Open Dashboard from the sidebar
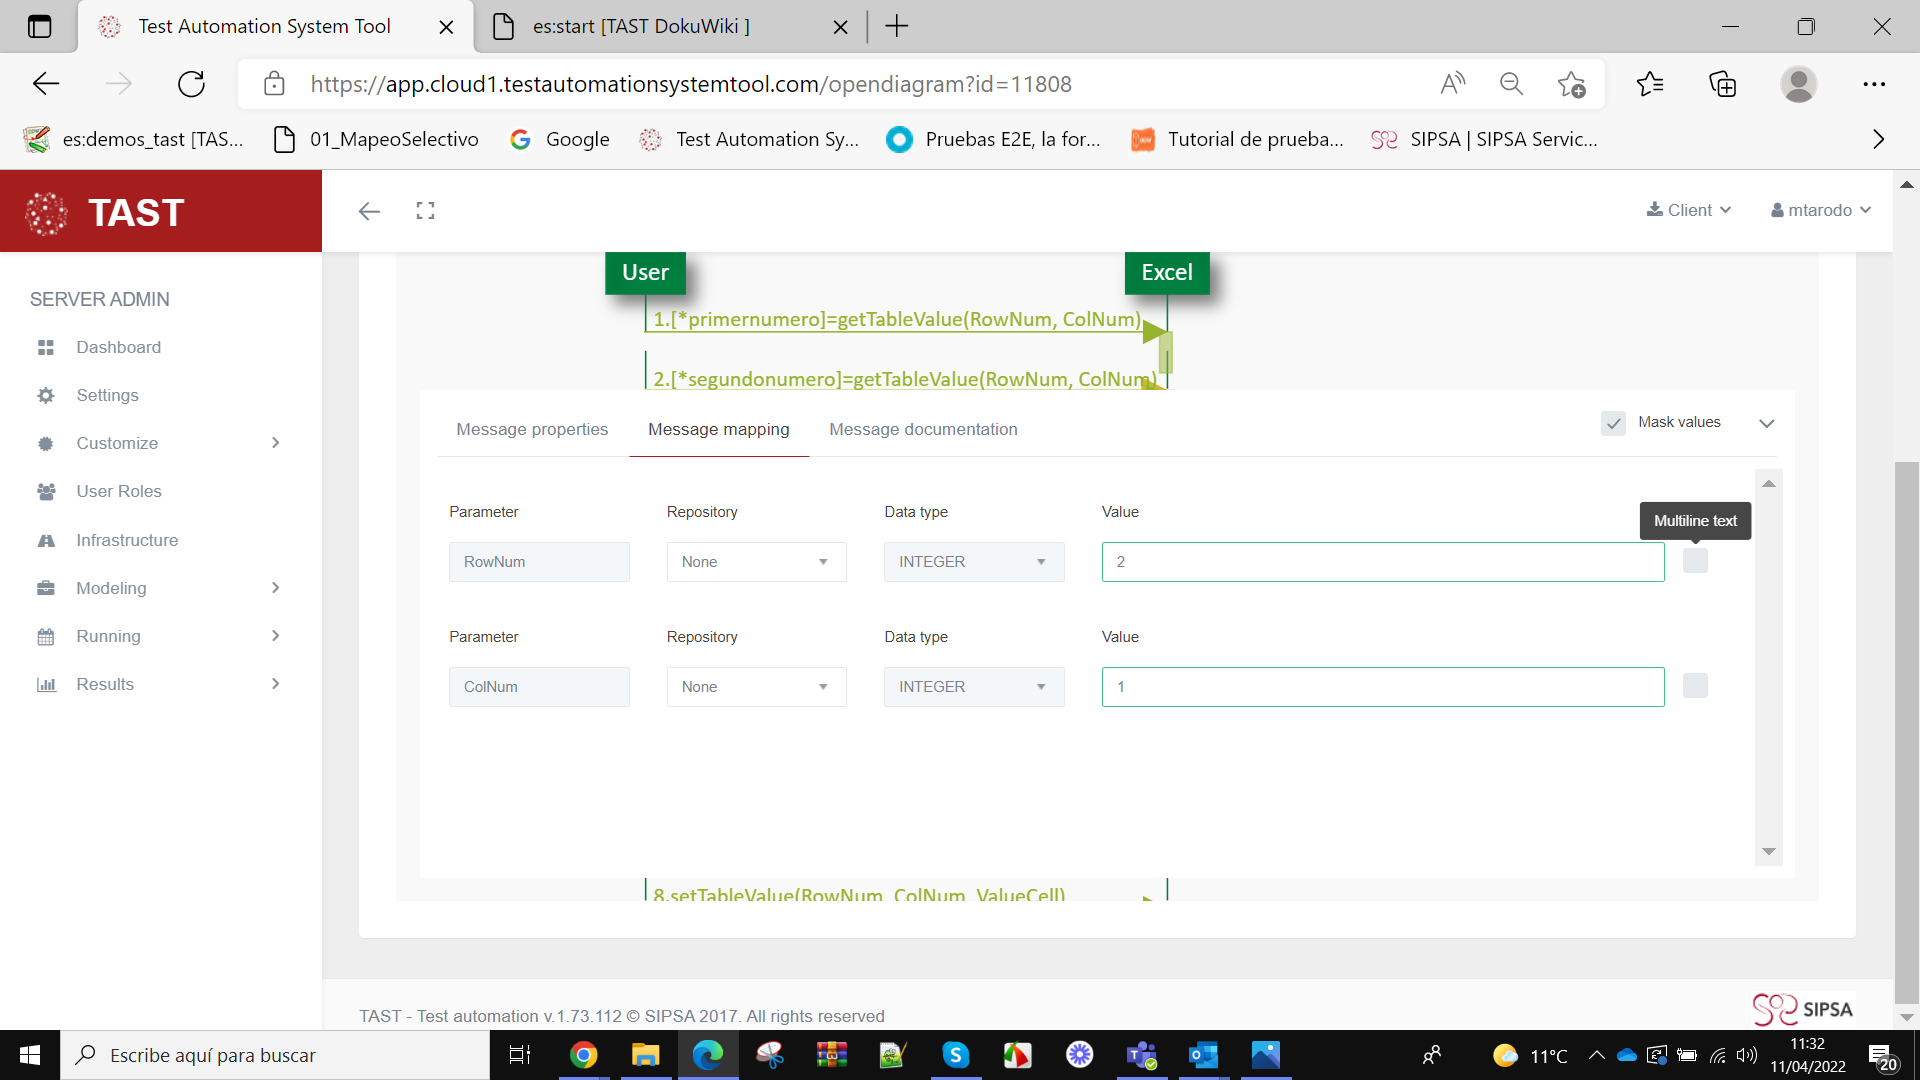 tap(118, 347)
